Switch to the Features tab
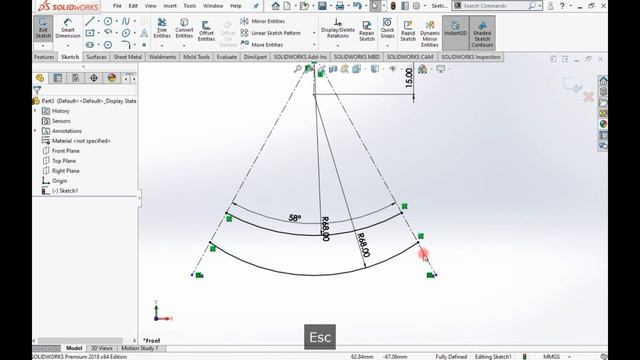This screenshot has height=360, width=640. pyautogui.click(x=44, y=57)
